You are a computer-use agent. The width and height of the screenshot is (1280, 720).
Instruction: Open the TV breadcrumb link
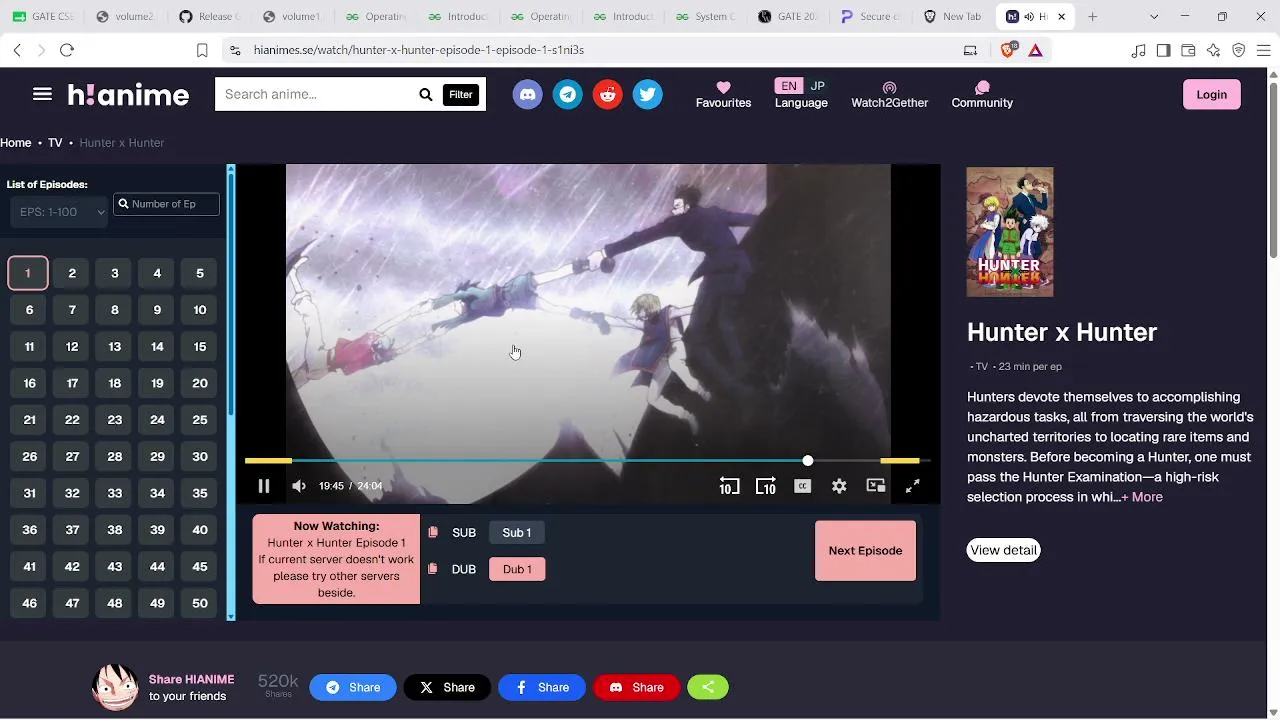point(55,143)
